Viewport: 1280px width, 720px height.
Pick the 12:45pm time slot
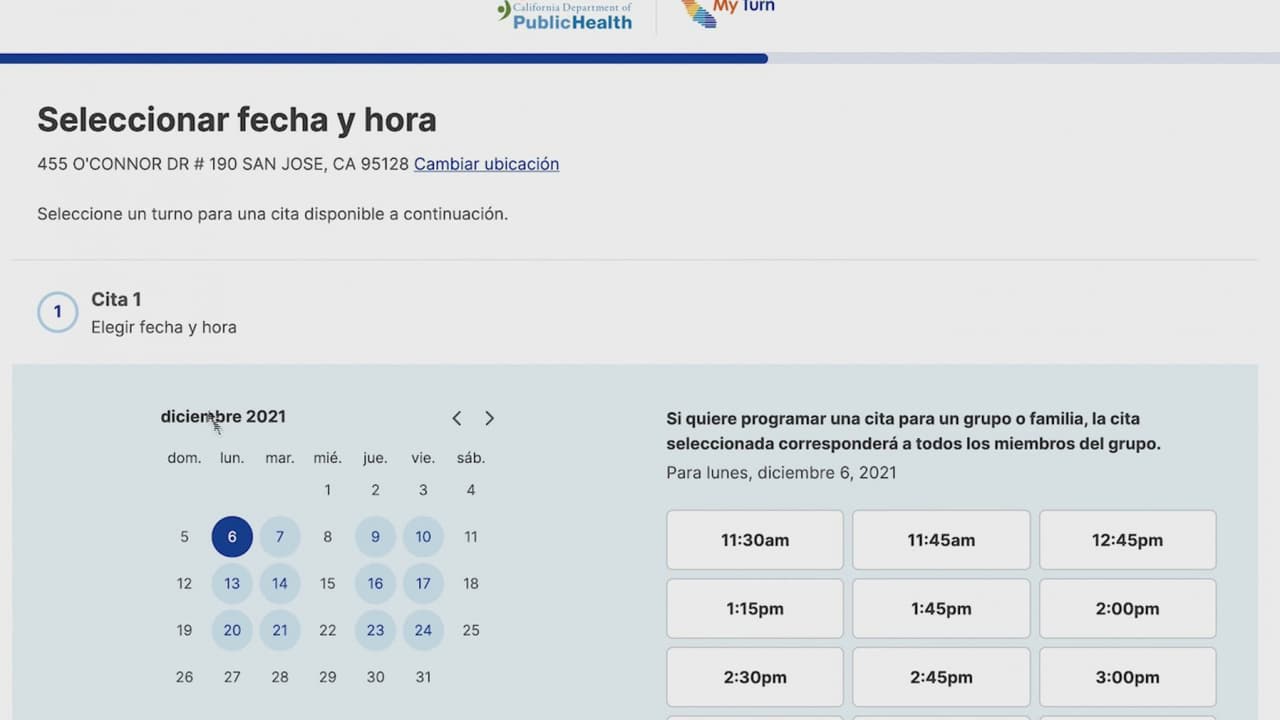pyautogui.click(x=1127, y=540)
